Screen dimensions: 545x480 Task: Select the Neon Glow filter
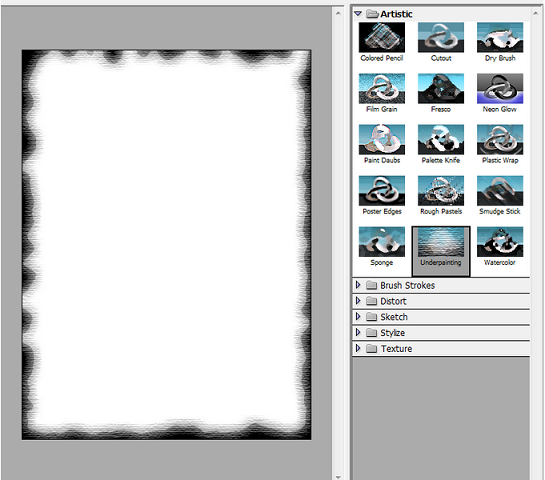[500, 88]
